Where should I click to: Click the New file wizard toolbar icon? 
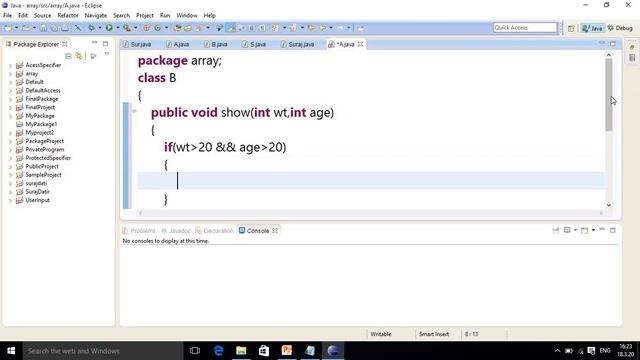click(x=8, y=28)
